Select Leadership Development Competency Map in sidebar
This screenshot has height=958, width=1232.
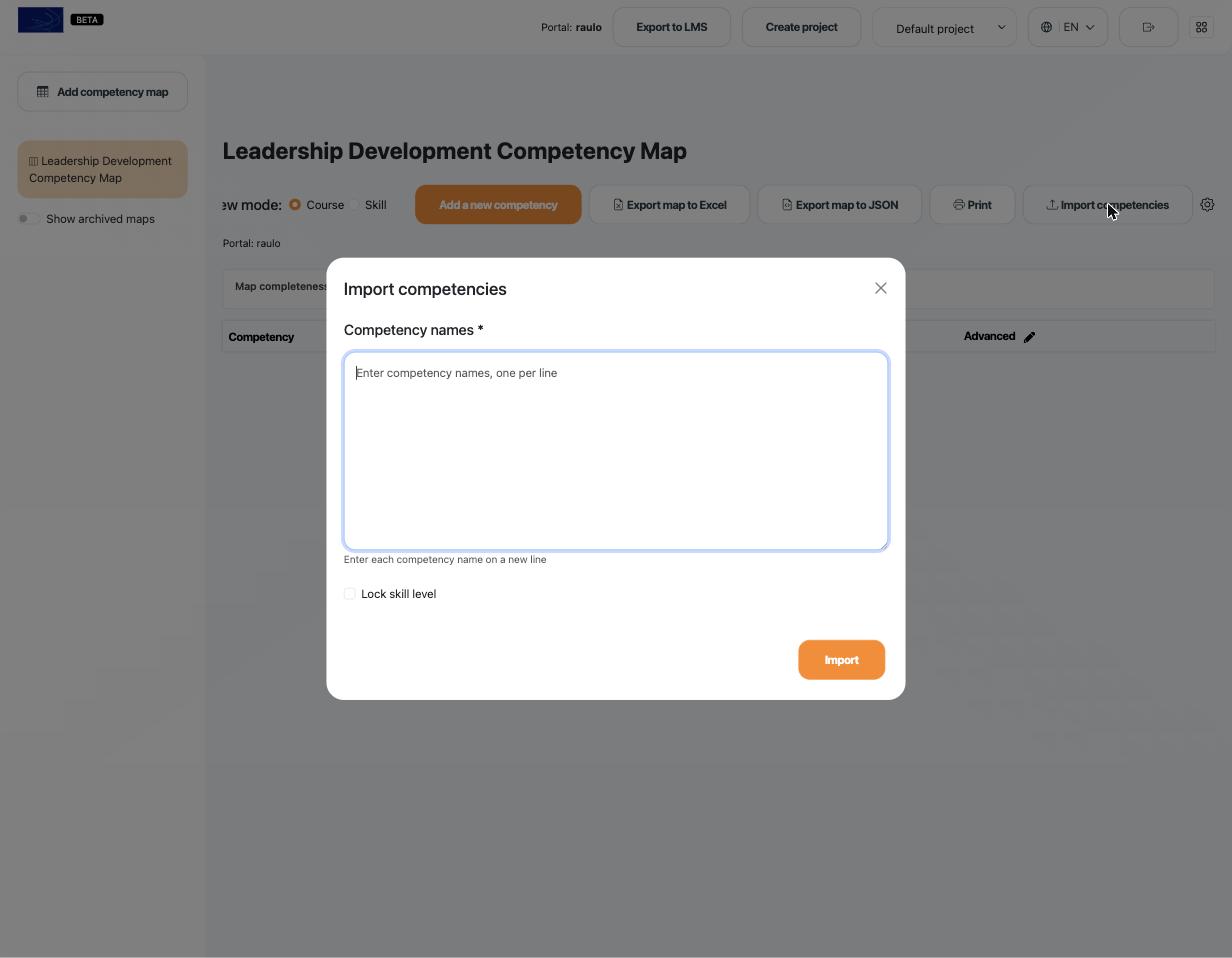click(x=102, y=169)
